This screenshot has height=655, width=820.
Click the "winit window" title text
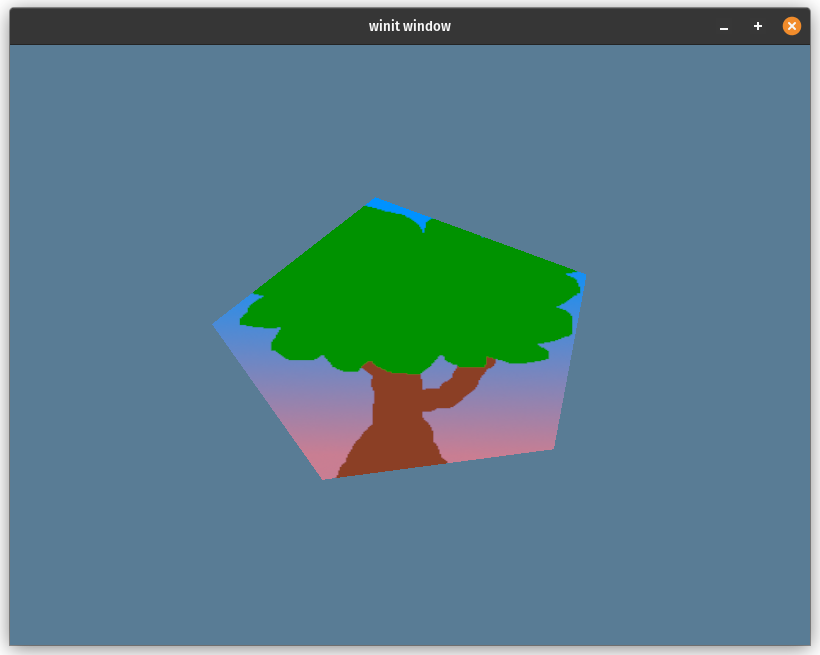pyautogui.click(x=409, y=26)
